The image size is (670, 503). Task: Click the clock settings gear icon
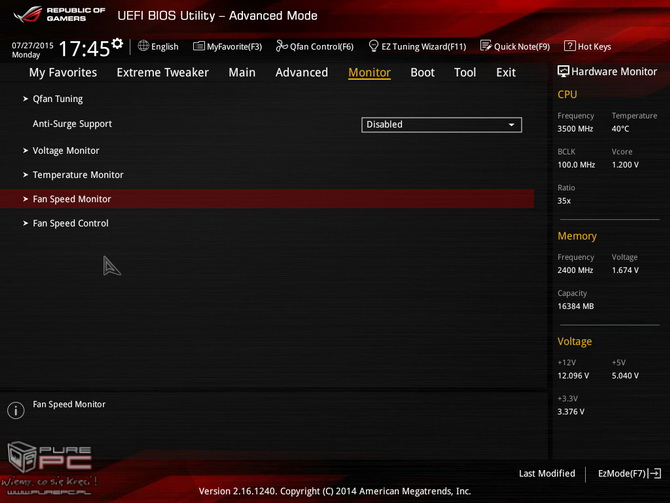[x=117, y=43]
